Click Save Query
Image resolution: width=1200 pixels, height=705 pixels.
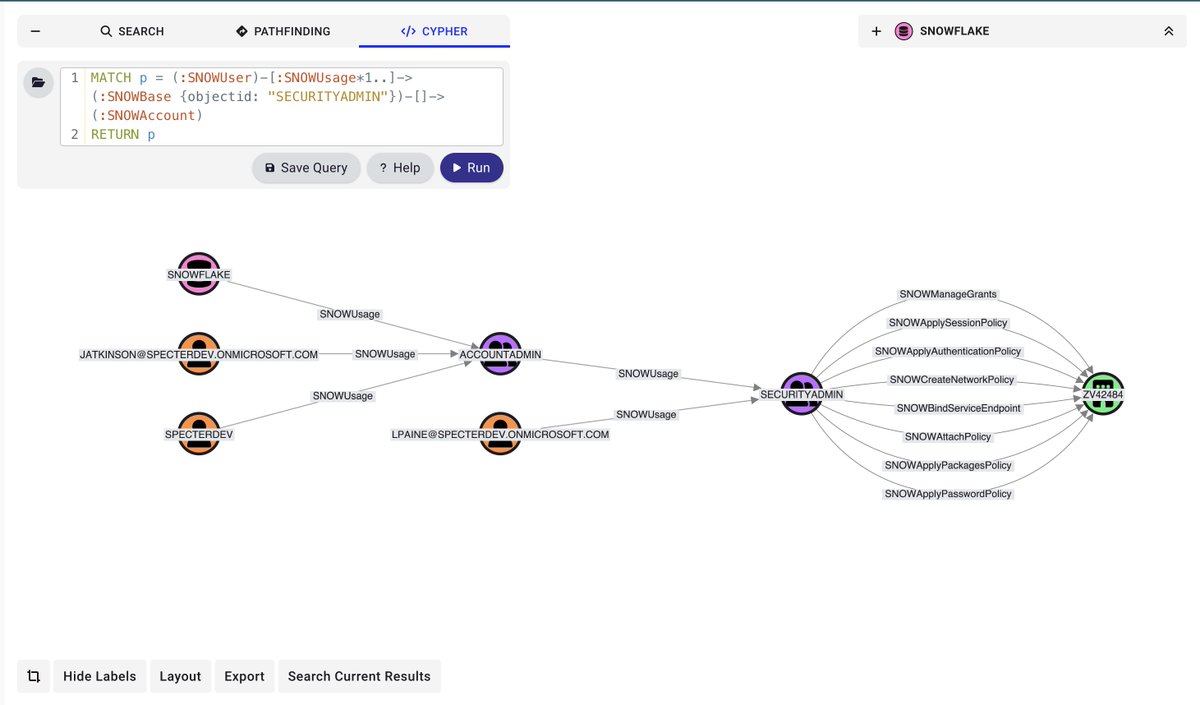pos(306,167)
